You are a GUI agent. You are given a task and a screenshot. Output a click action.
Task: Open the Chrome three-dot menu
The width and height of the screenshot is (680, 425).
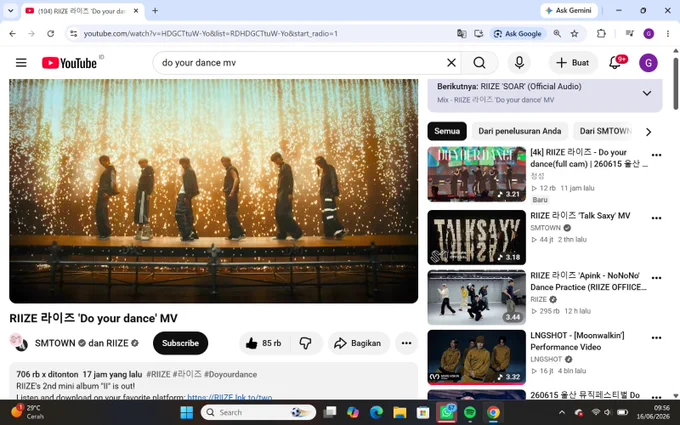pos(667,33)
